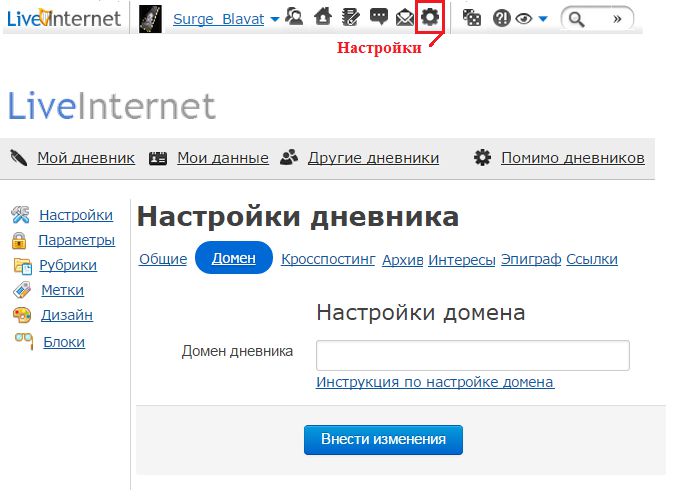Select the Домен tab

234,258
